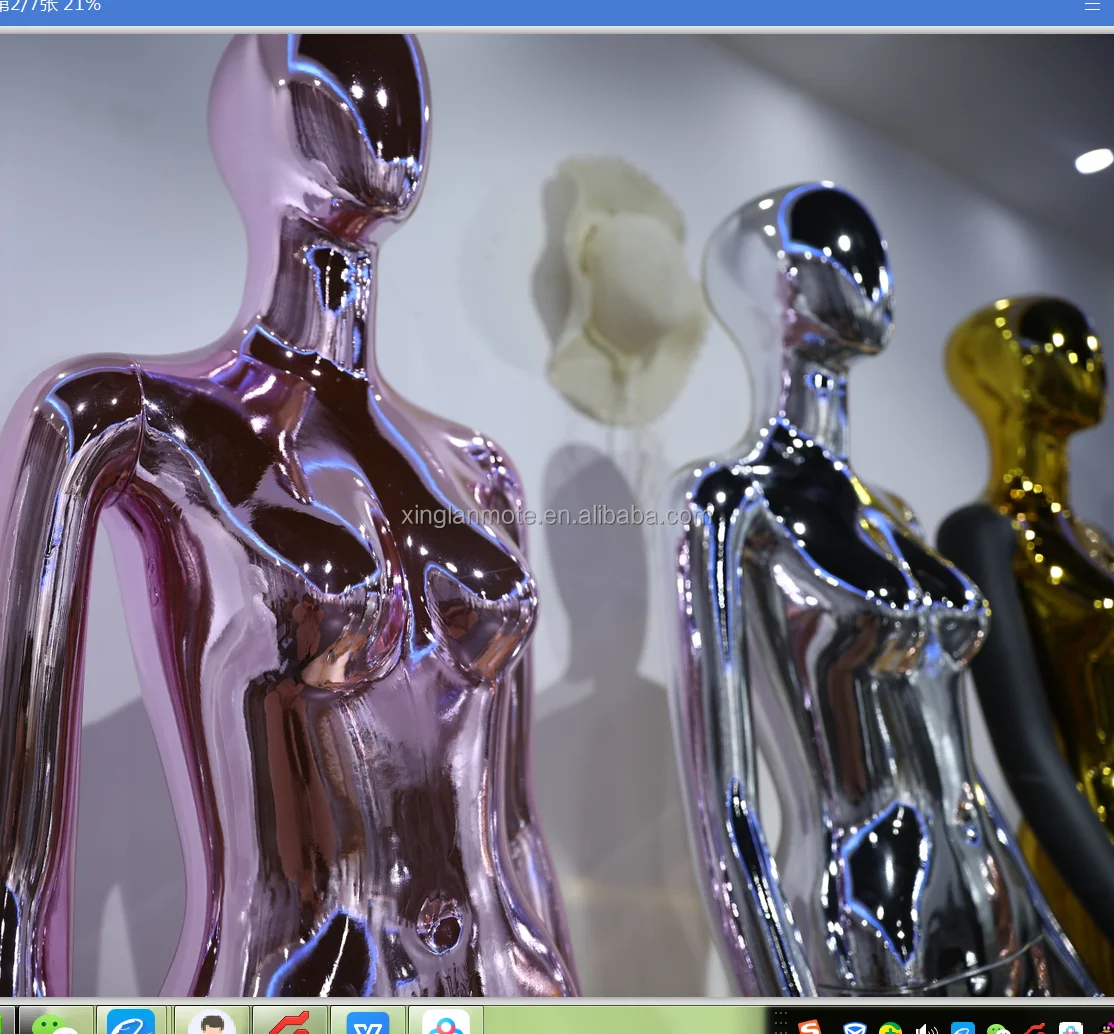
Task: Activate the Sogou input S icon in tray
Action: tap(809, 1027)
